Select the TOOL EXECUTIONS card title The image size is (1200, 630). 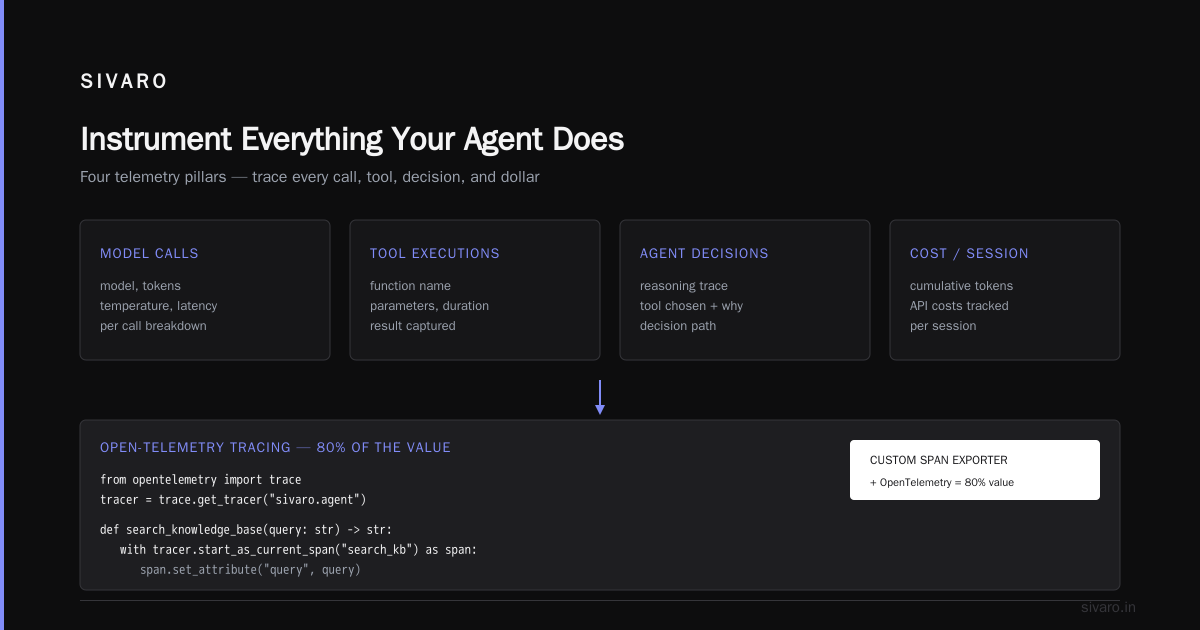(x=435, y=254)
